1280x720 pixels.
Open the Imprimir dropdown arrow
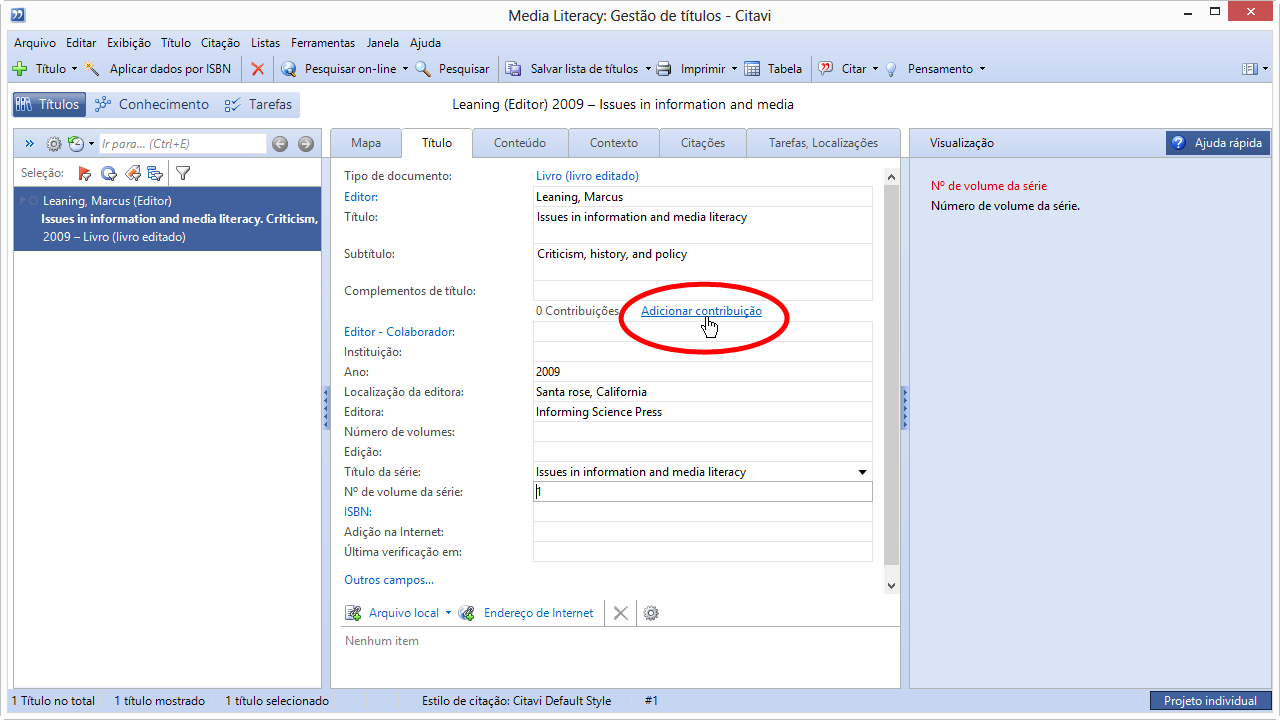click(x=734, y=69)
